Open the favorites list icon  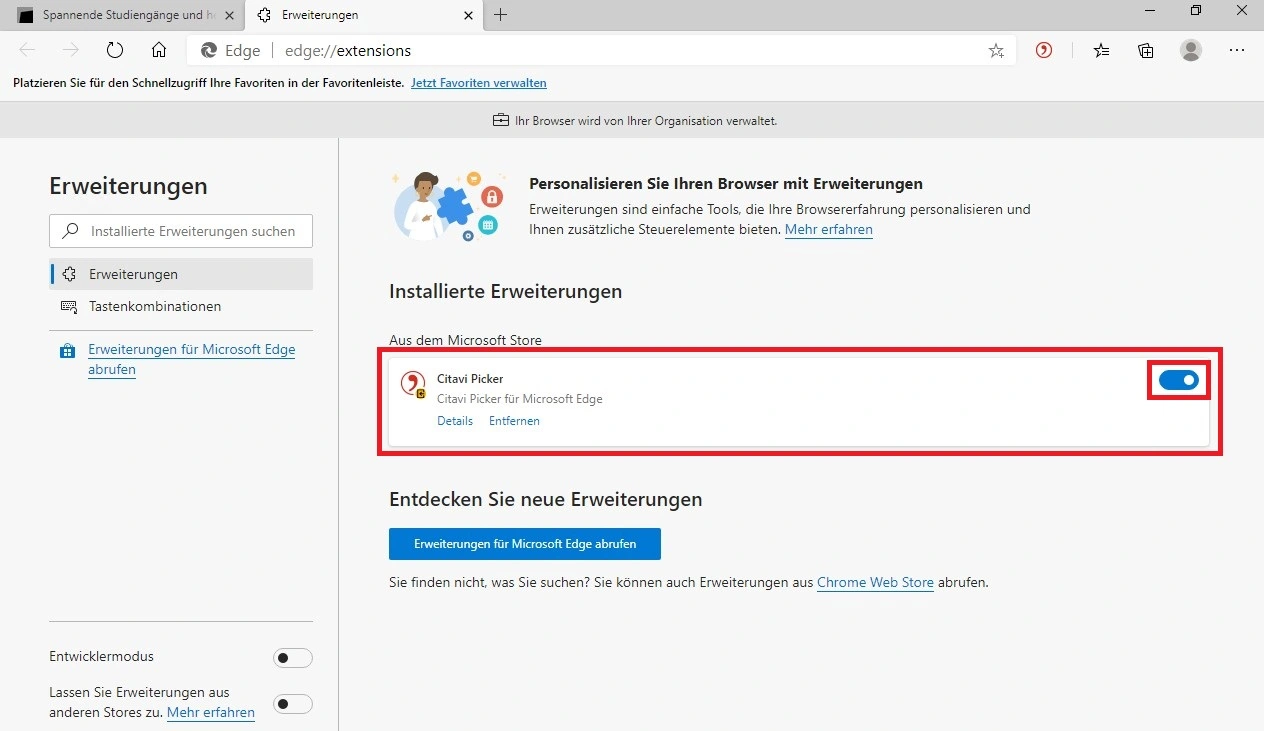tap(1101, 50)
